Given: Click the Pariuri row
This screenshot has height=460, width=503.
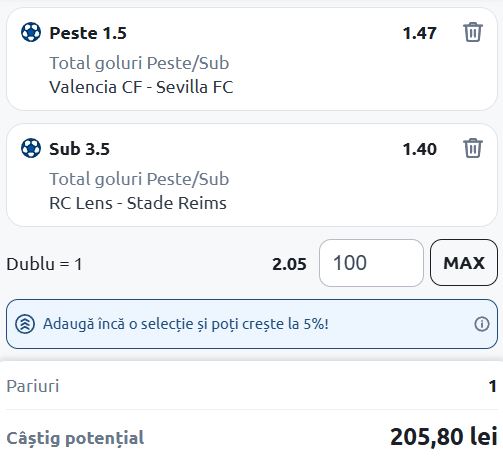Looking at the screenshot, I should click(252, 386).
